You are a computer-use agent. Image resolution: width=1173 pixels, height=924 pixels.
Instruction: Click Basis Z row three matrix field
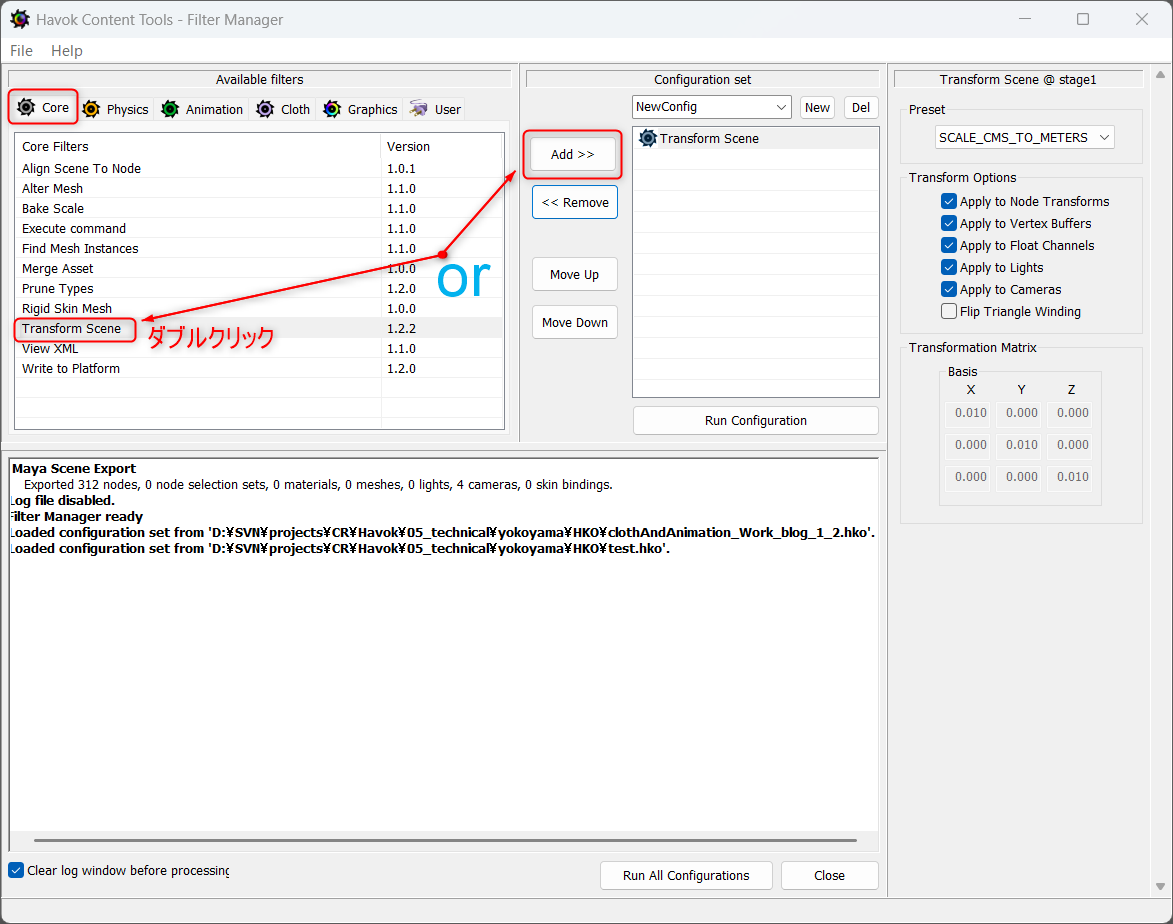tap(1072, 477)
